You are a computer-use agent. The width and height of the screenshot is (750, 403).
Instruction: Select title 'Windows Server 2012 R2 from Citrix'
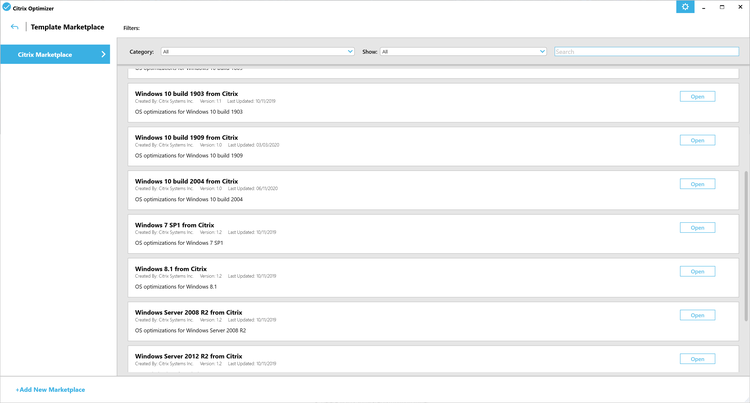coord(188,356)
